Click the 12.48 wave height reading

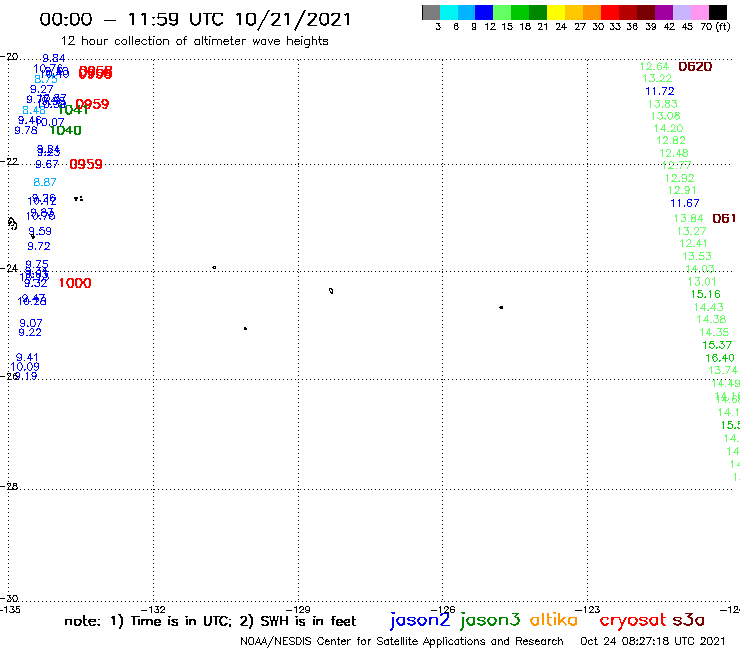click(674, 153)
